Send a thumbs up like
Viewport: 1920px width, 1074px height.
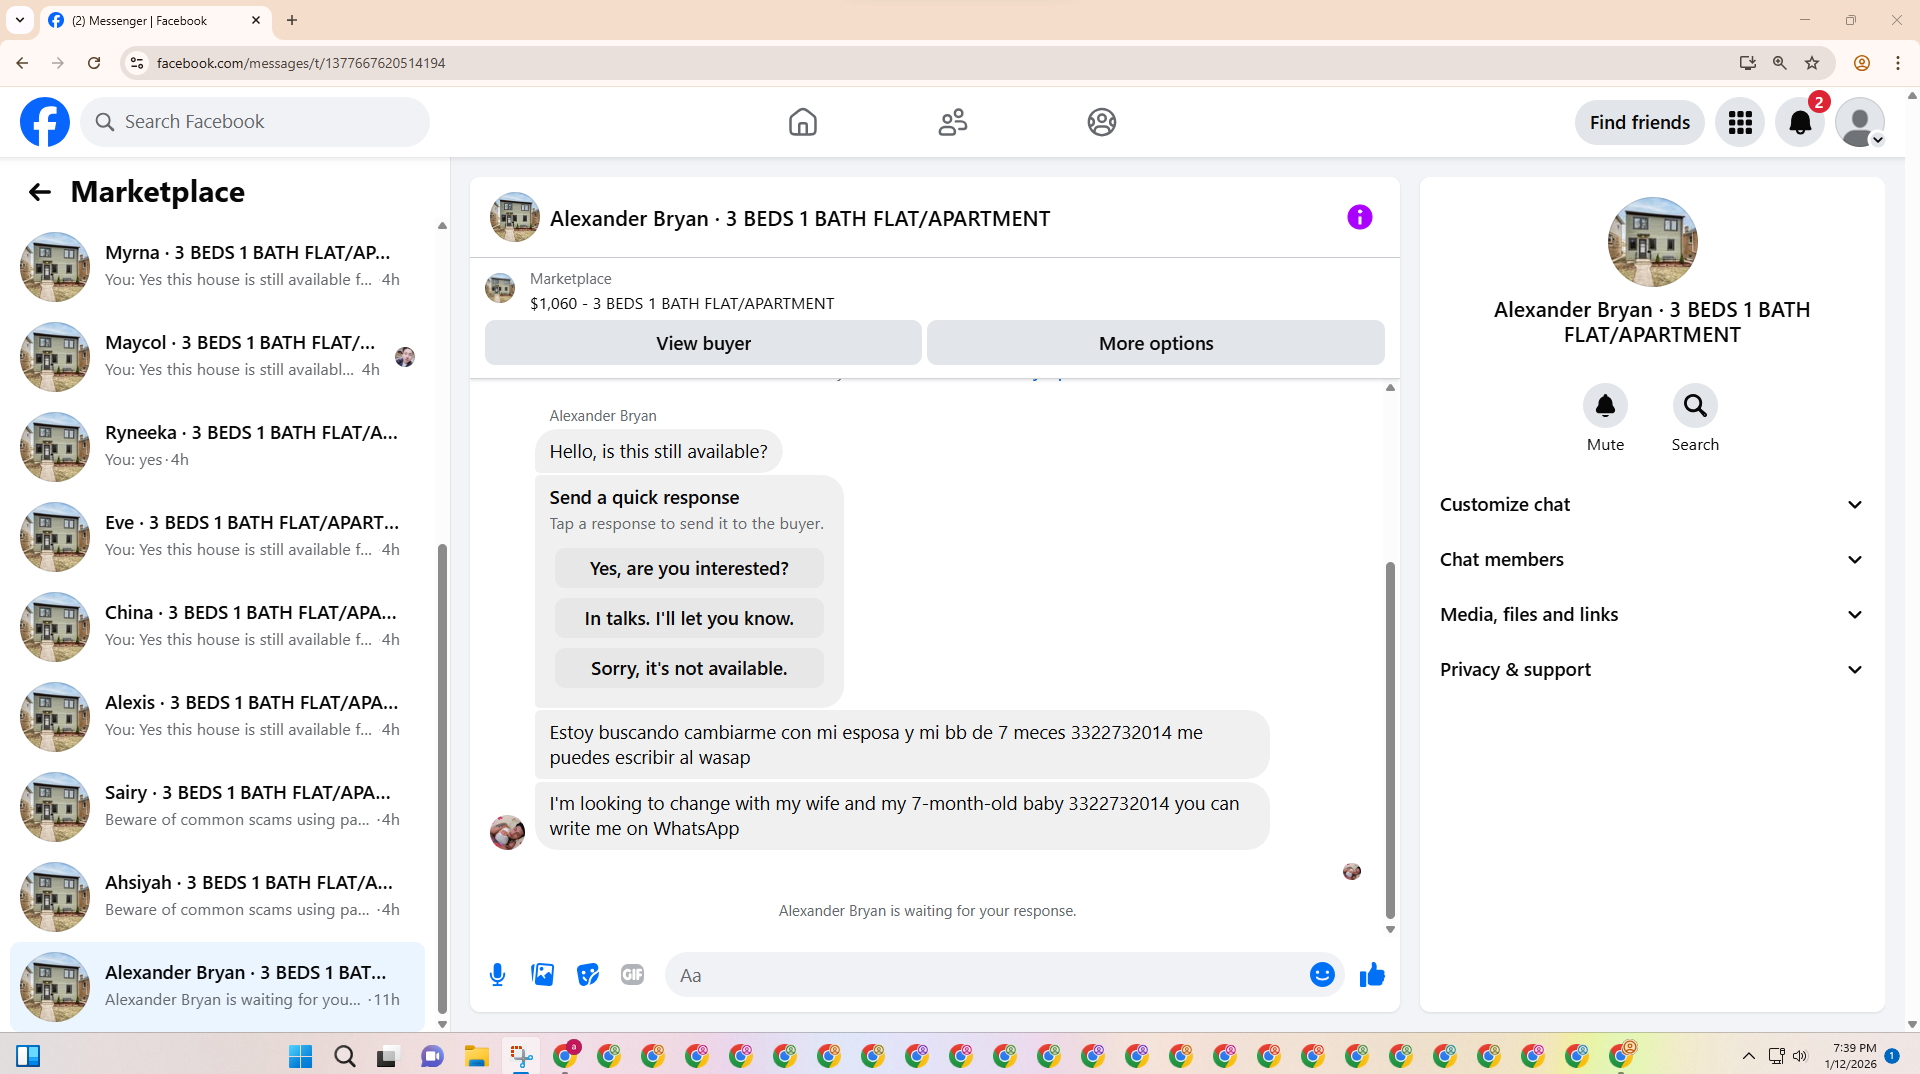(x=1372, y=975)
